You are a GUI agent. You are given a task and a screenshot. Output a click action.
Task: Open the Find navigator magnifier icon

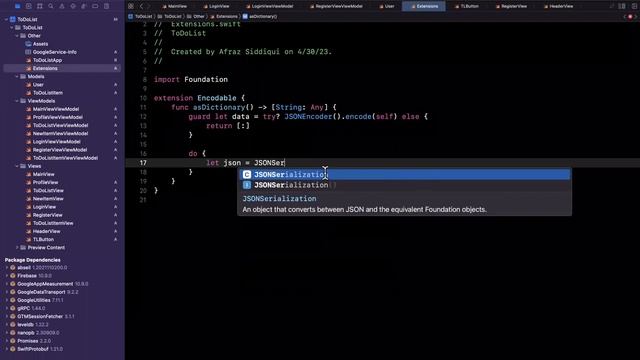pyautogui.click(x=51, y=6)
